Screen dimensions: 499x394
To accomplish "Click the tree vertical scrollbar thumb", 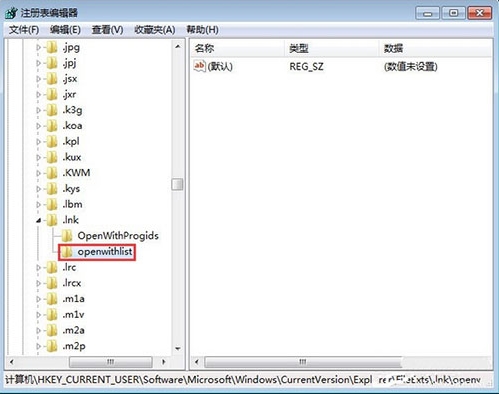I will click(x=177, y=184).
